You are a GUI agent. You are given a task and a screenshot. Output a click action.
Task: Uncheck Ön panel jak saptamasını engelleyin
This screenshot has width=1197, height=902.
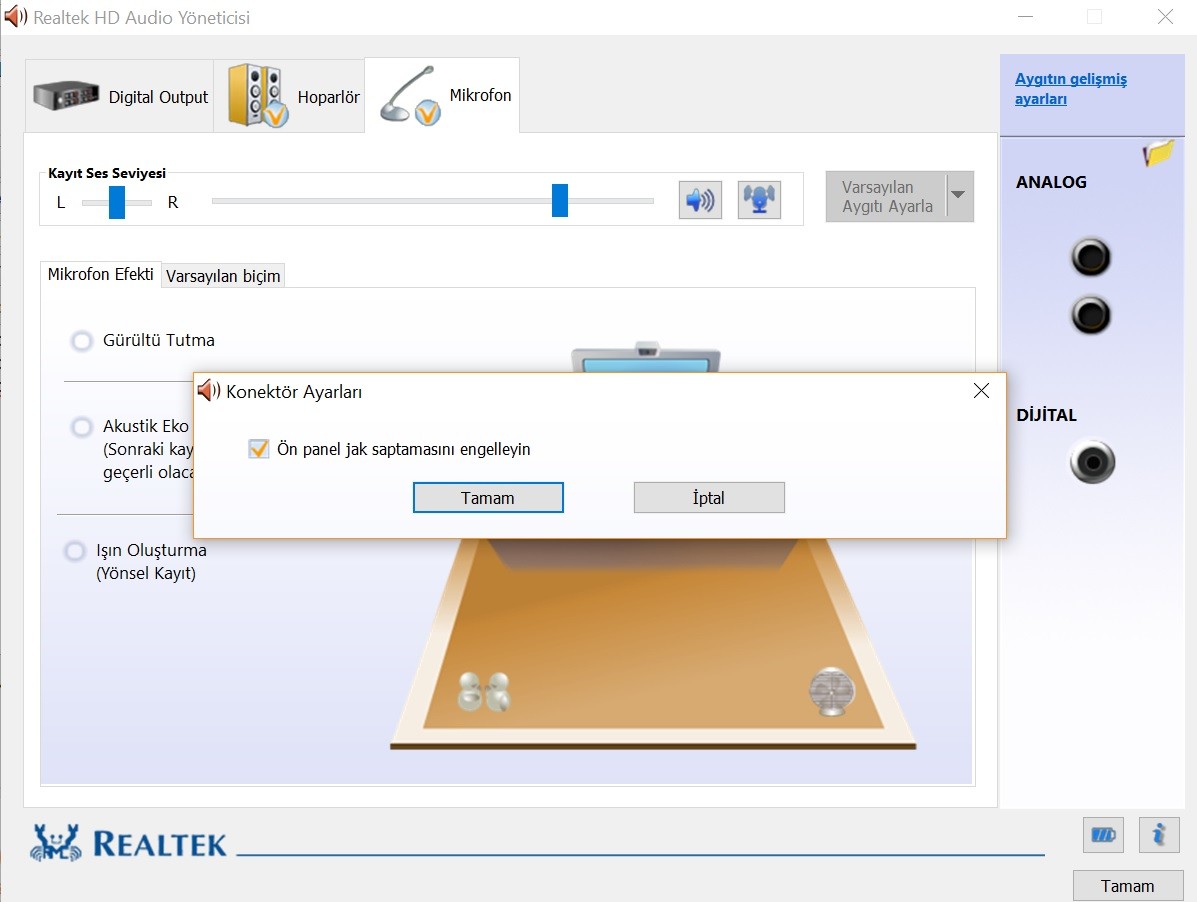(259, 449)
